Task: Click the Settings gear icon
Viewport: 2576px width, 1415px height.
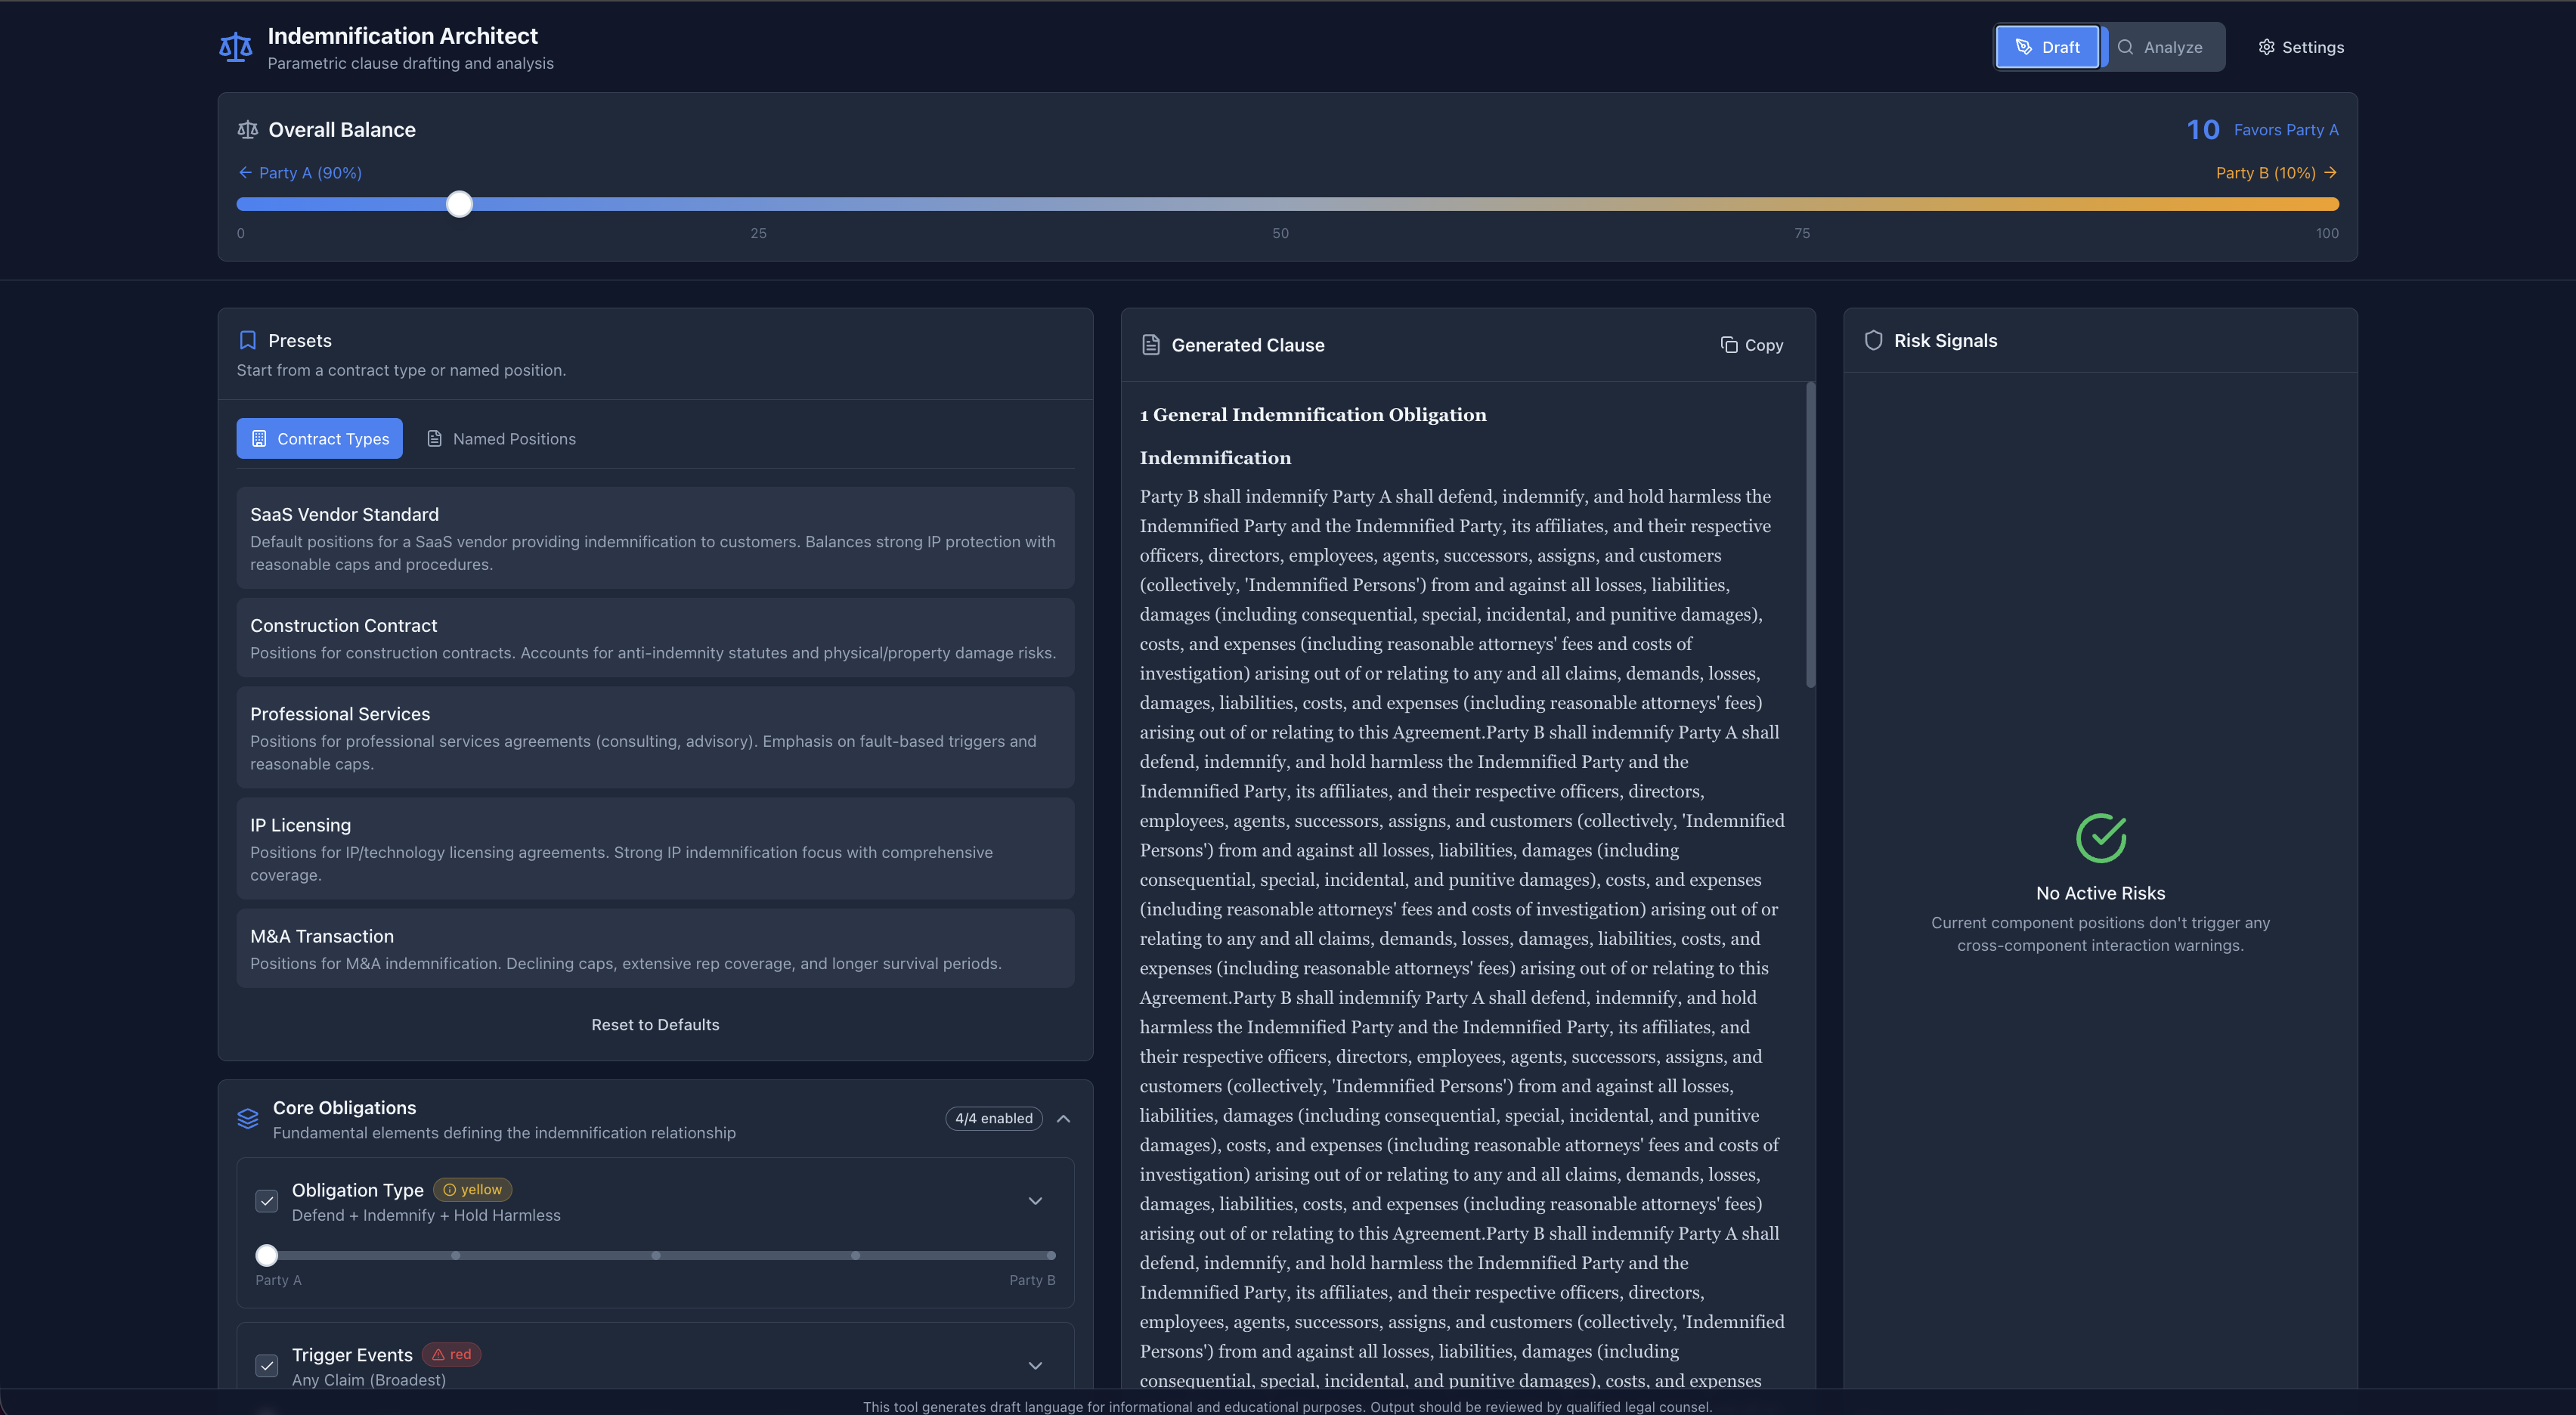Action: coord(2267,47)
